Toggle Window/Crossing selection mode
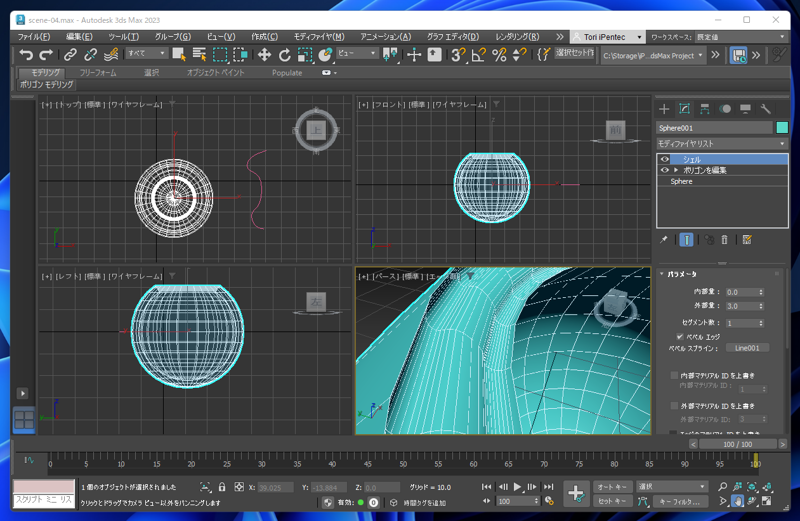Screen dimensions: 800x521 [x=240, y=54]
